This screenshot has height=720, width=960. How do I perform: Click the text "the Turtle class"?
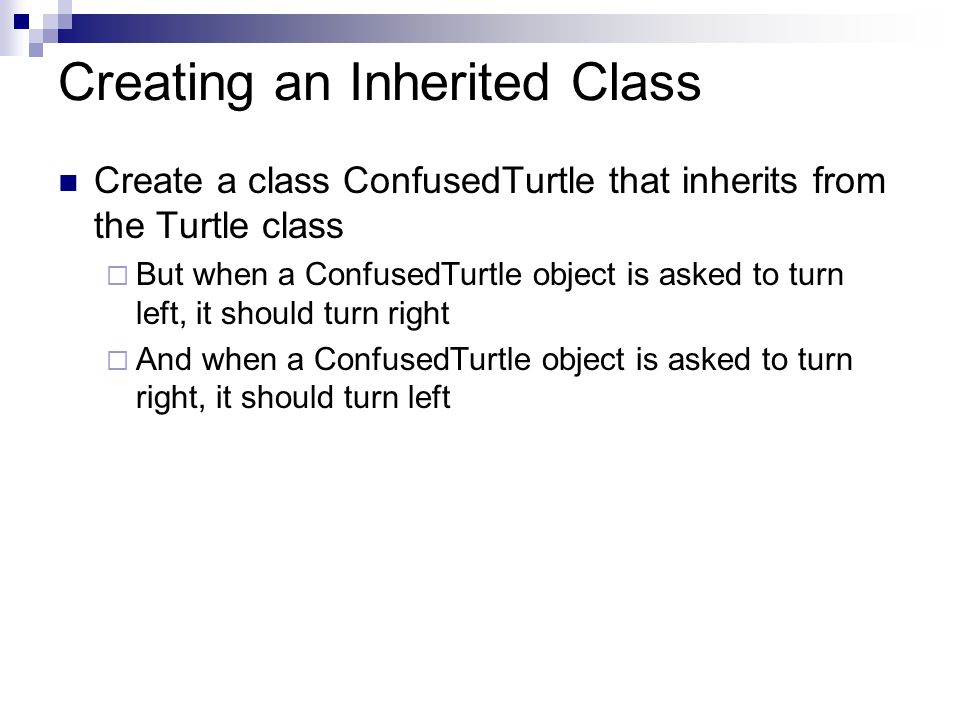click(x=219, y=225)
